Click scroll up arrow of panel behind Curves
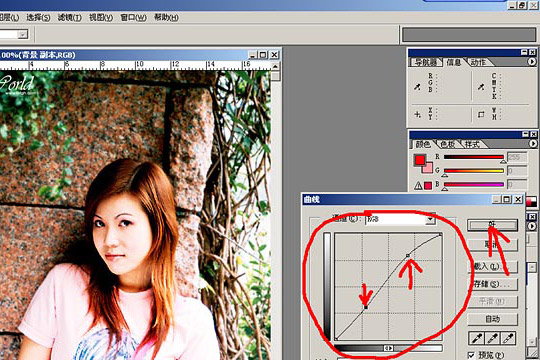The image size is (540, 360). point(532,267)
